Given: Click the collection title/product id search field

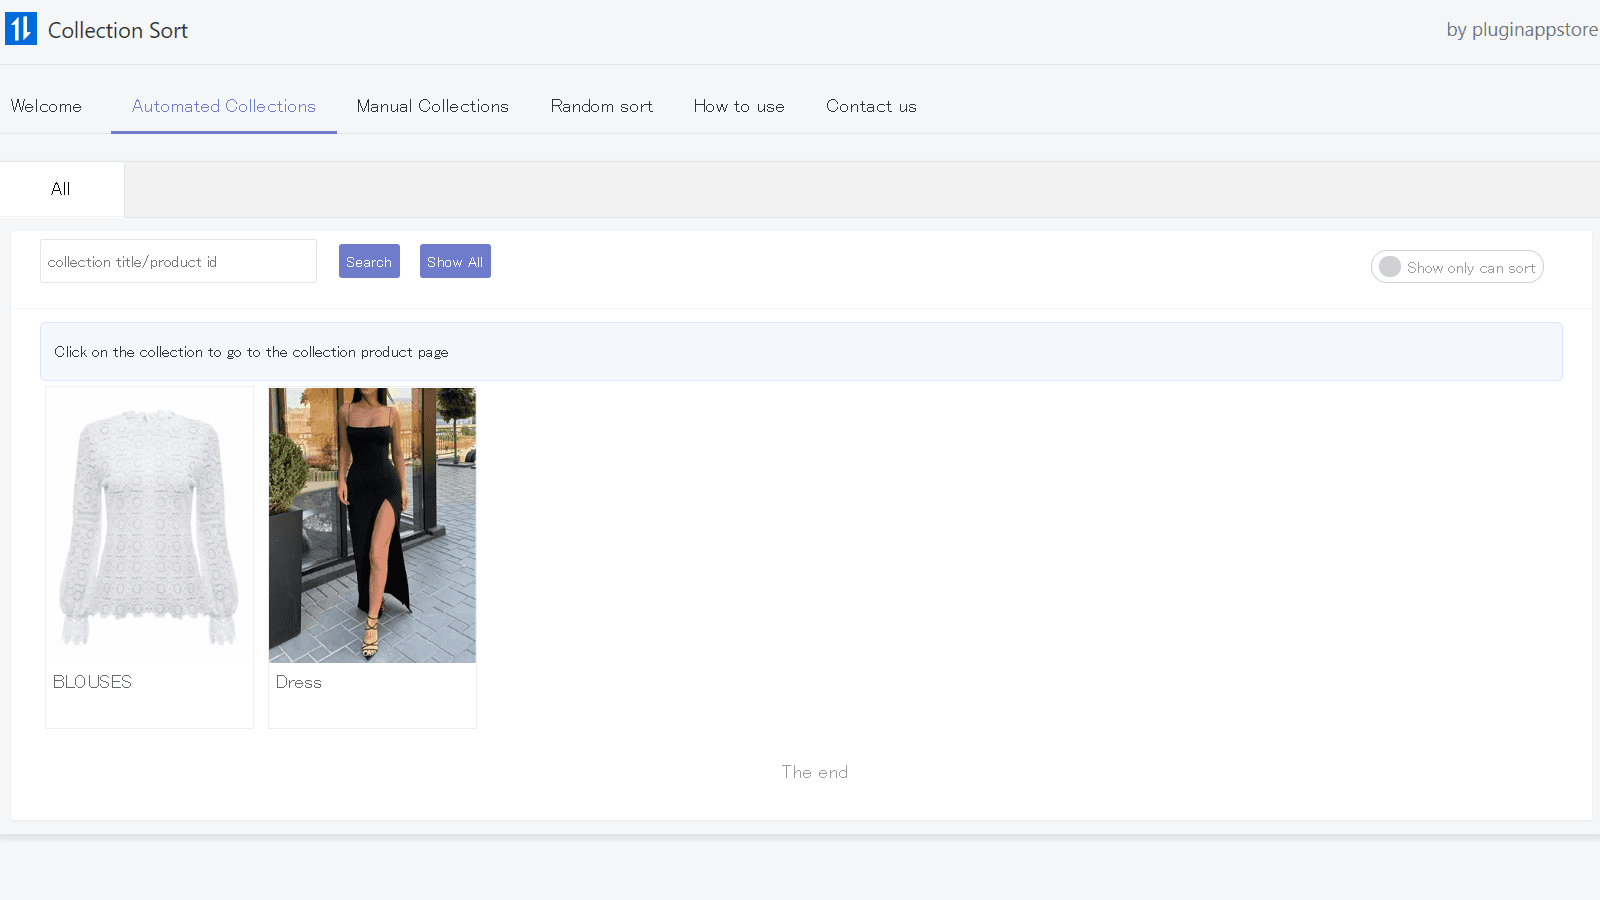Looking at the screenshot, I should point(178,261).
